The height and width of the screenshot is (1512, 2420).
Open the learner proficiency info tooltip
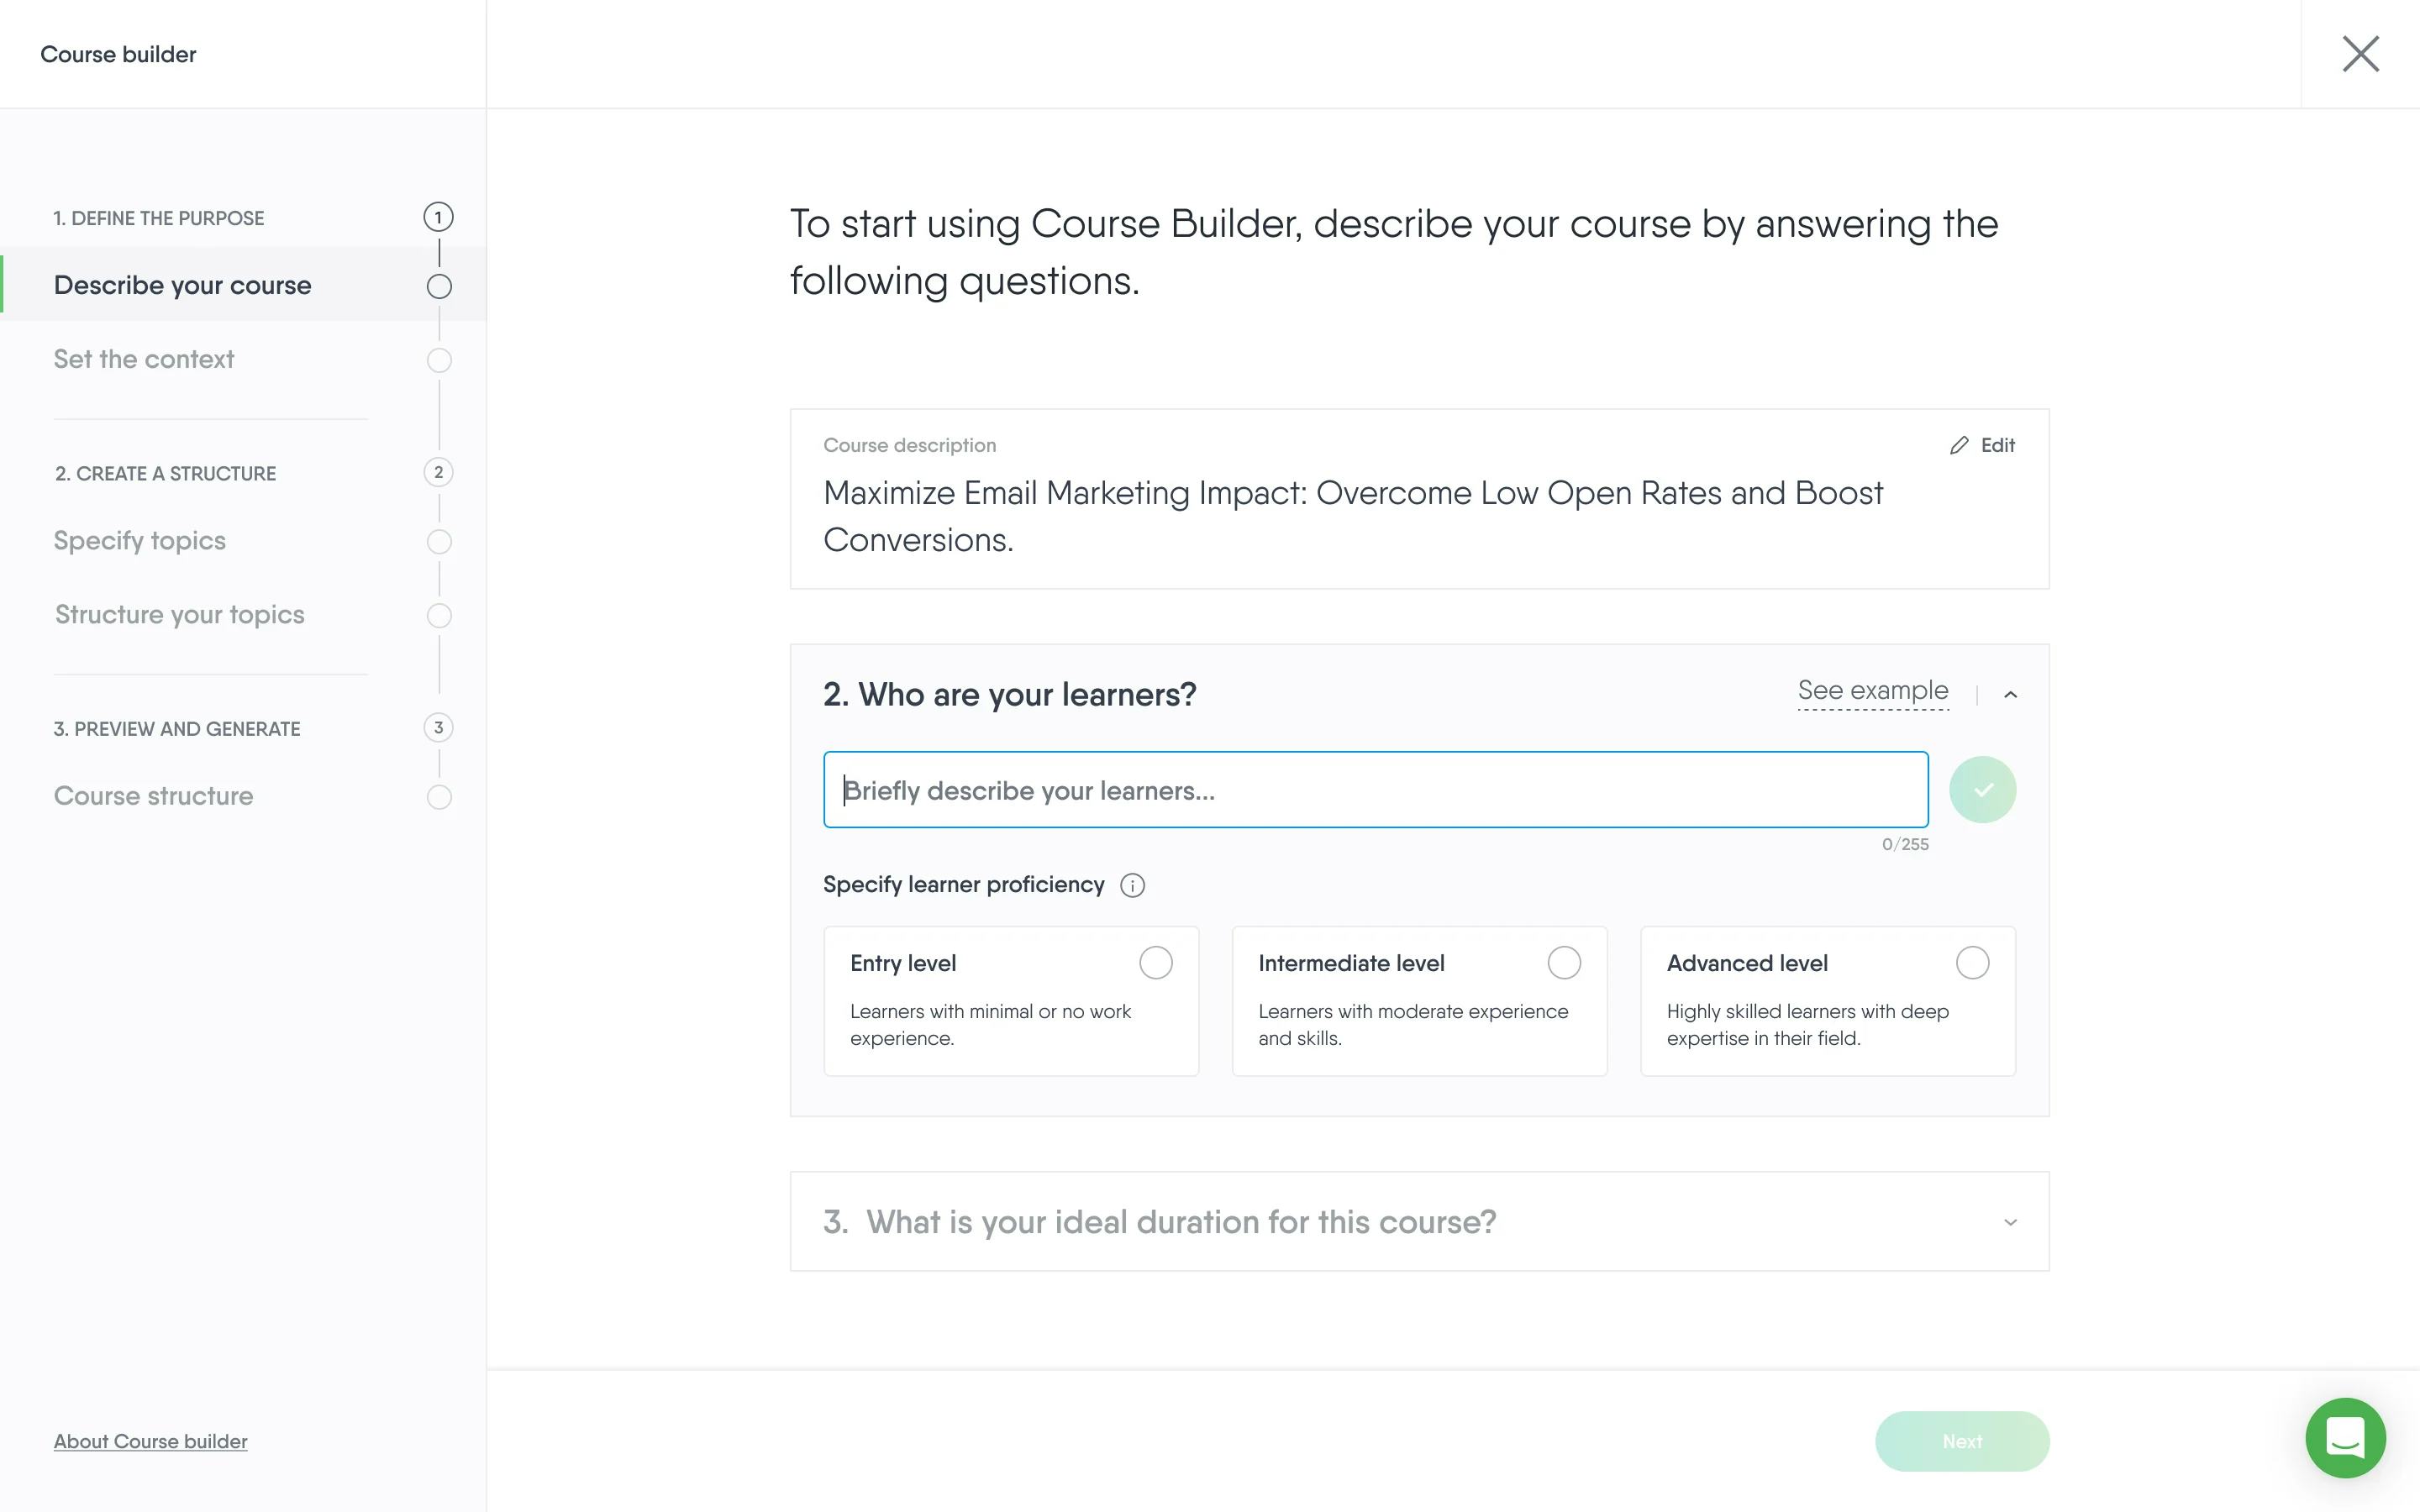(1133, 885)
